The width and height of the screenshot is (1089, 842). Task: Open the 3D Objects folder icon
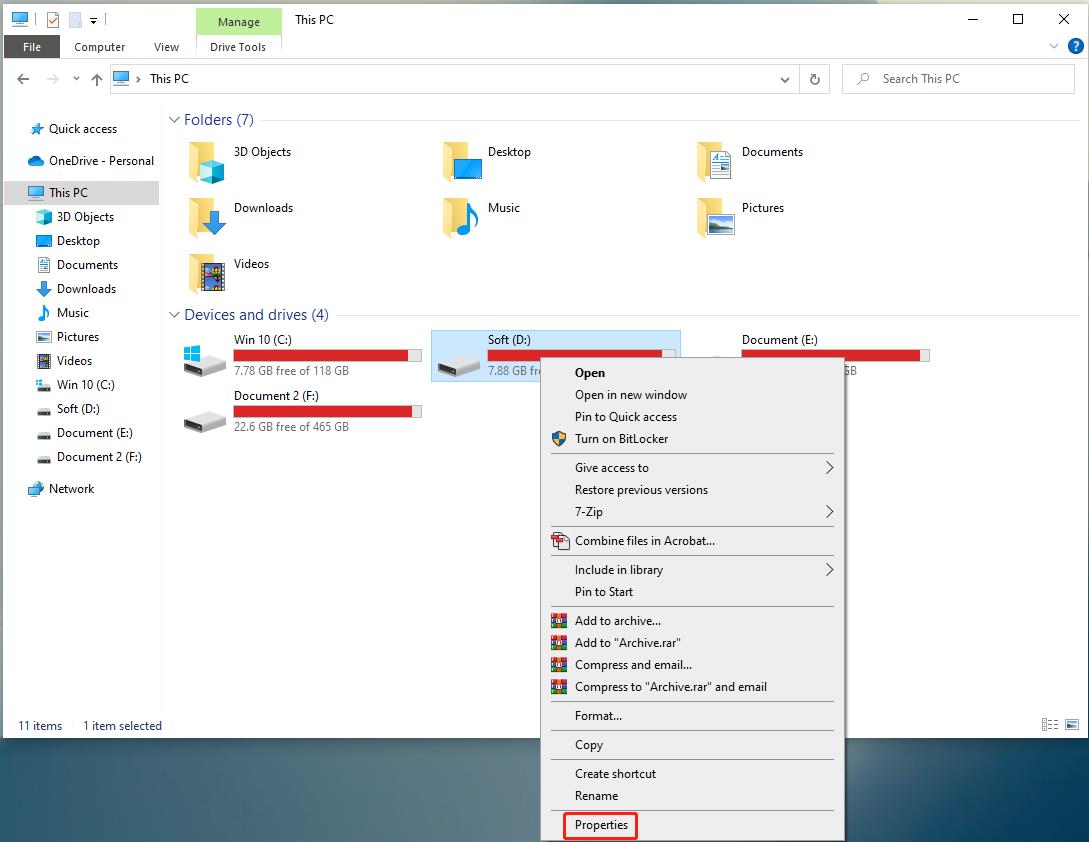coord(208,160)
